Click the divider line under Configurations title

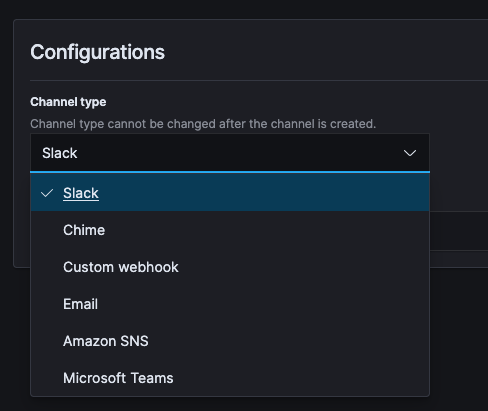(x=259, y=80)
